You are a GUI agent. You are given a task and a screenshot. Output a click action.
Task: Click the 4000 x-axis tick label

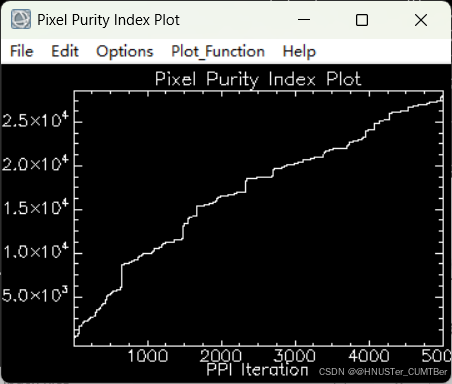(369, 356)
